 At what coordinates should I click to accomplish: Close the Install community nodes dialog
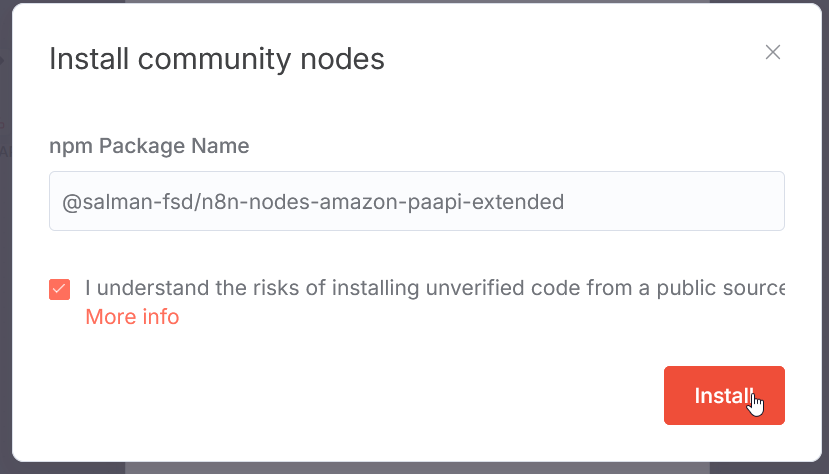coord(772,53)
